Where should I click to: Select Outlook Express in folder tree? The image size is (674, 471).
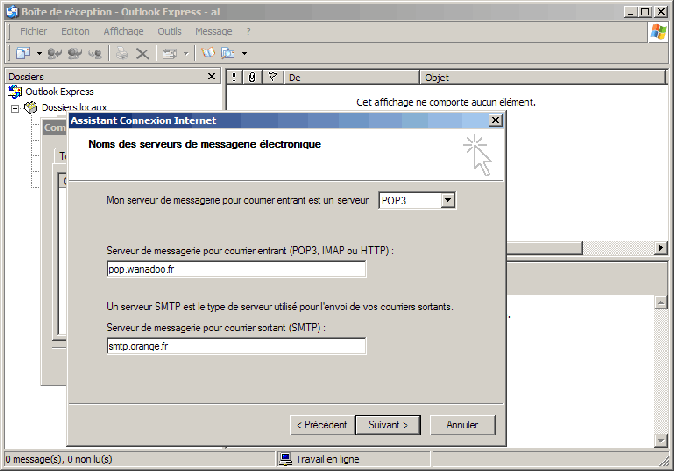[x=59, y=92]
